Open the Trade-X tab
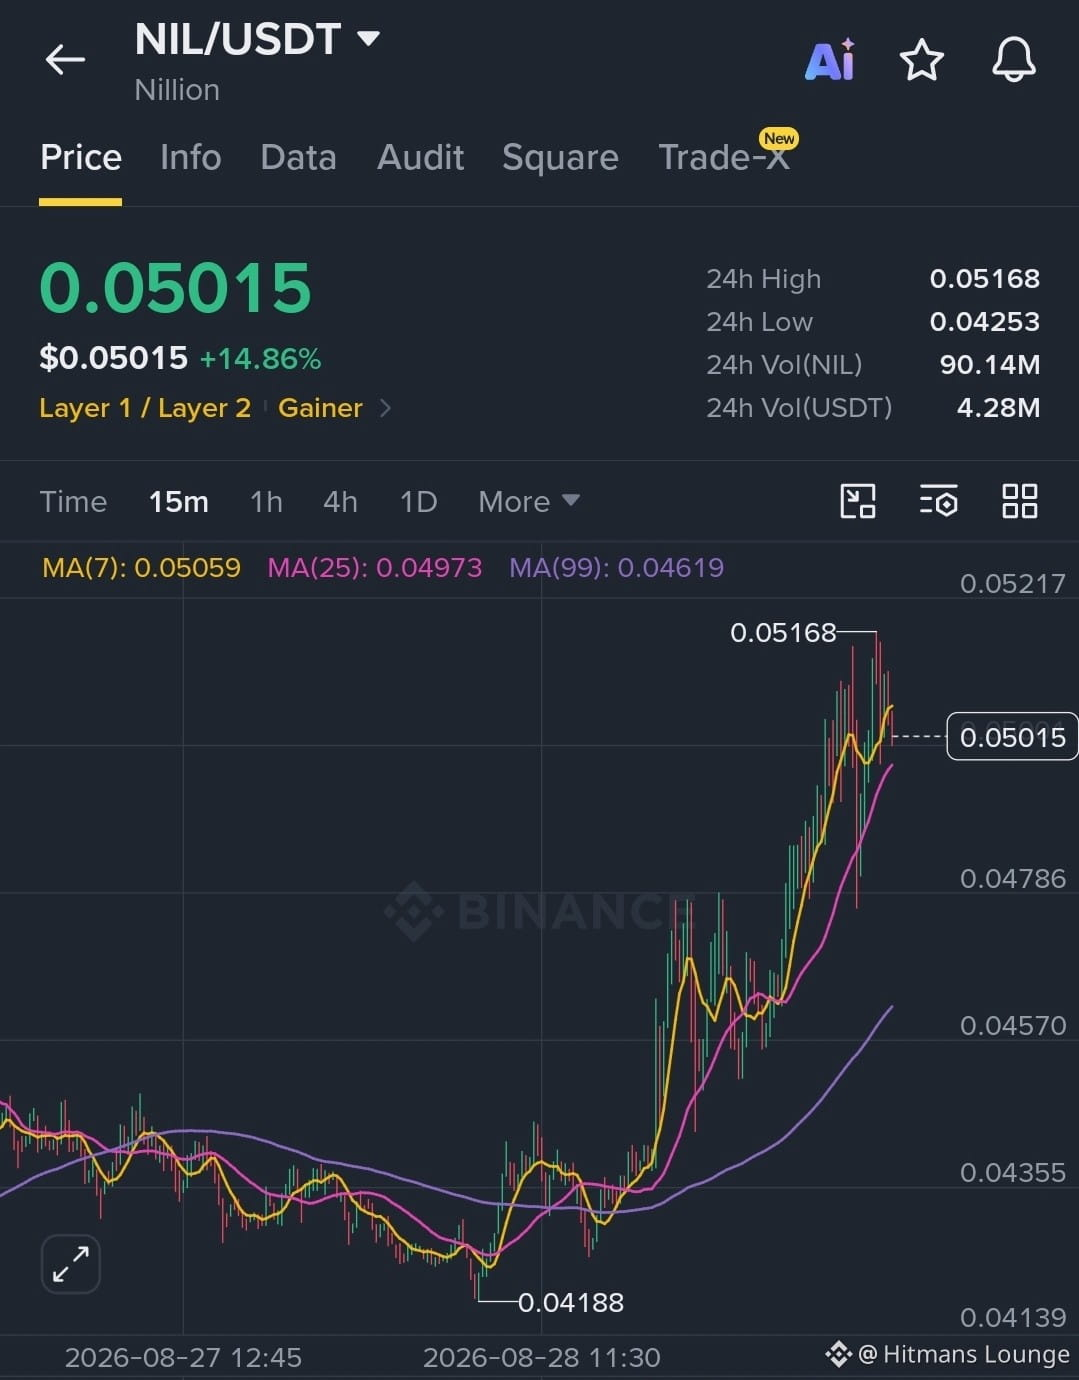This screenshot has height=1380, width=1079. coord(724,157)
